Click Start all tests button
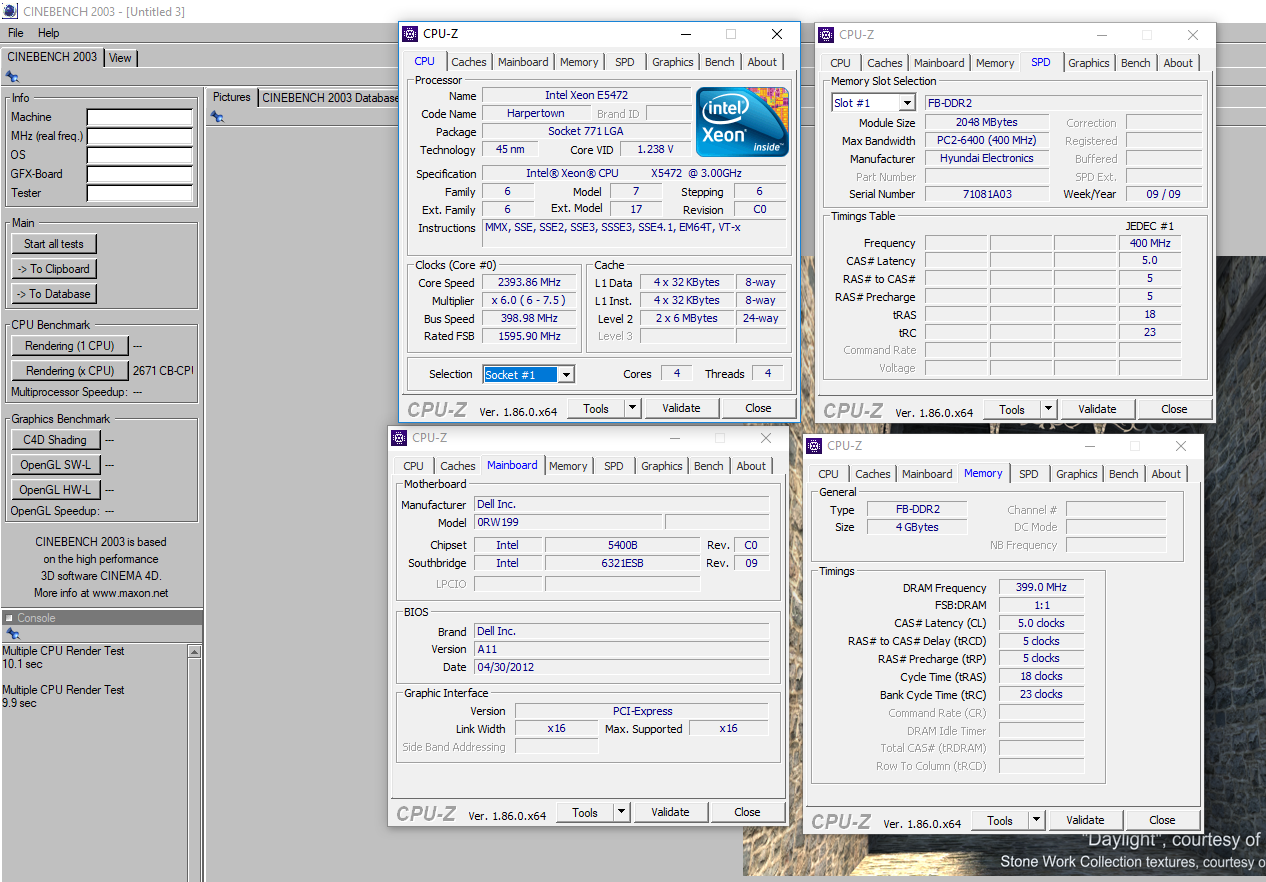The image size is (1266, 882). pos(54,244)
